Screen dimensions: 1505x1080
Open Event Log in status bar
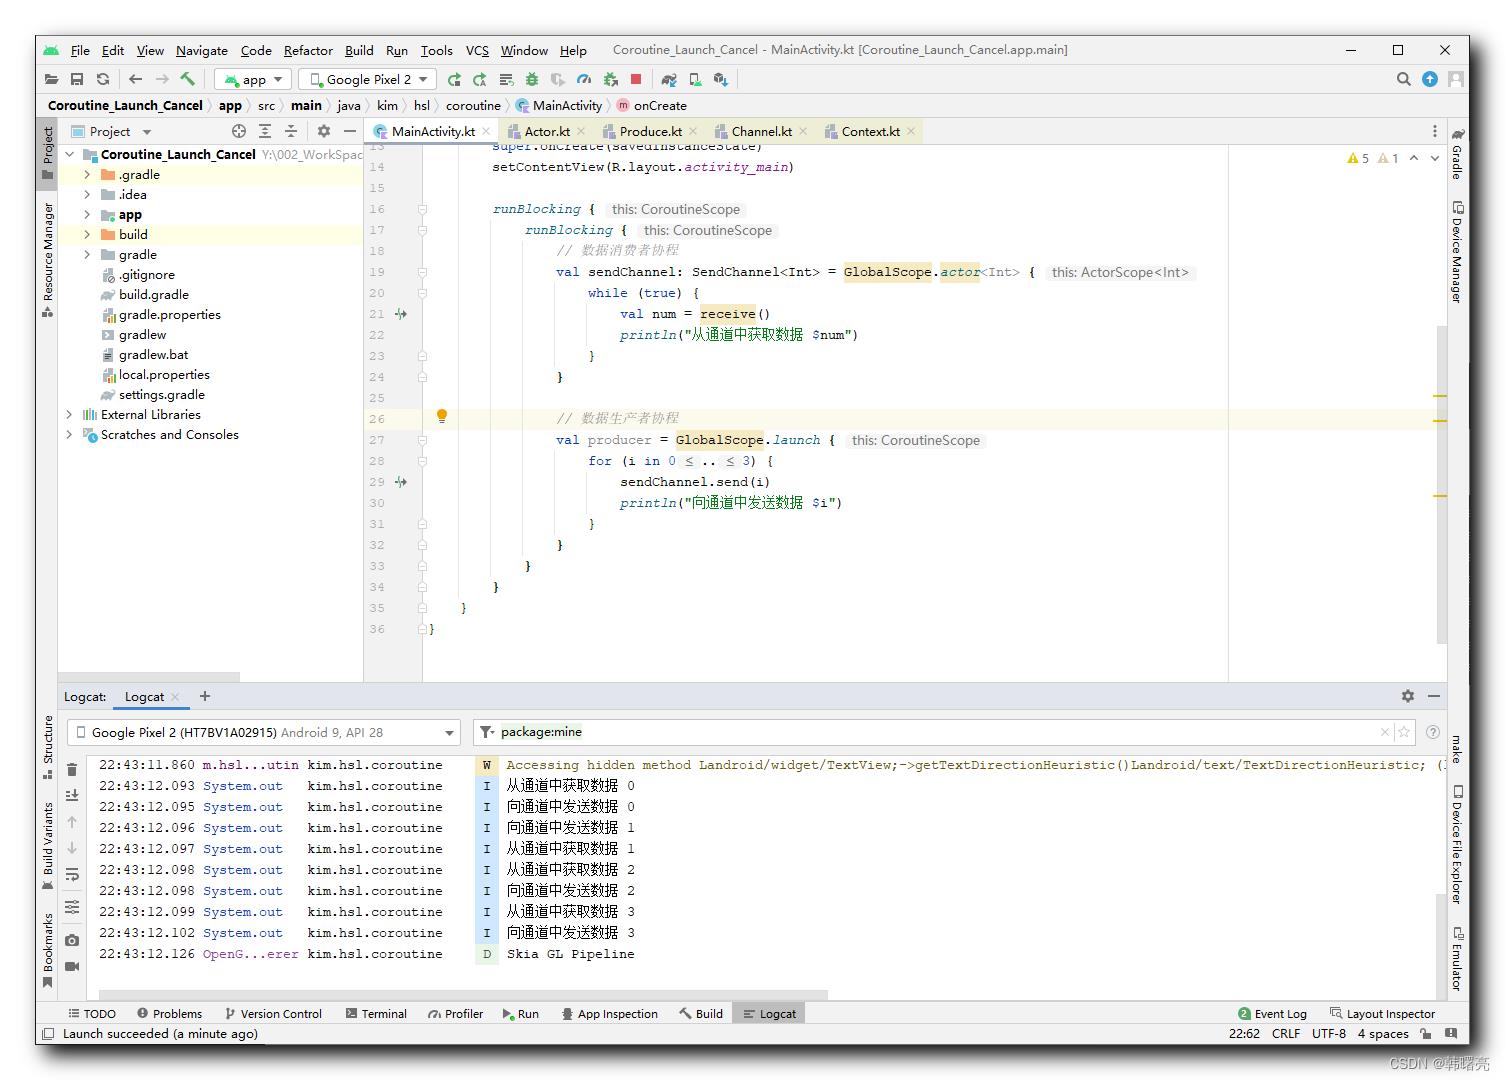coord(1272,1013)
